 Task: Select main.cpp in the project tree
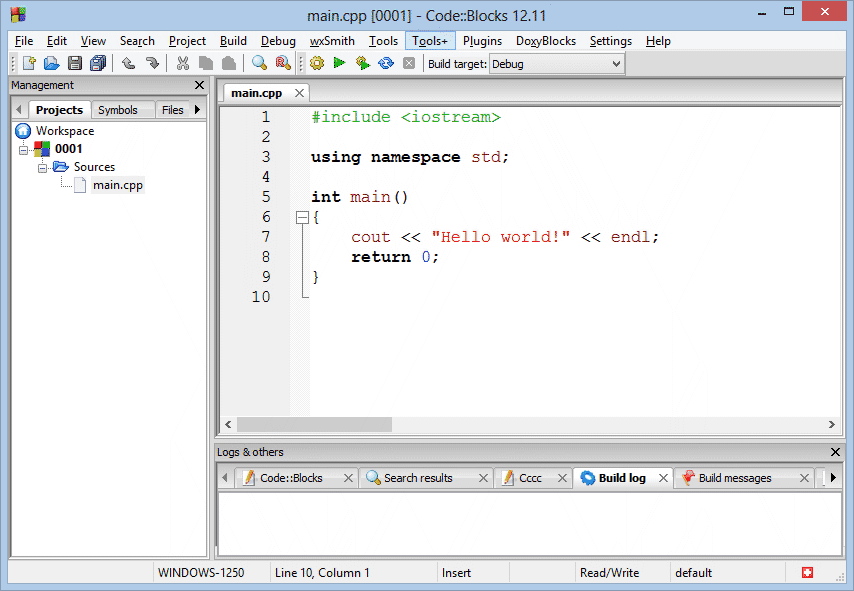click(x=118, y=185)
